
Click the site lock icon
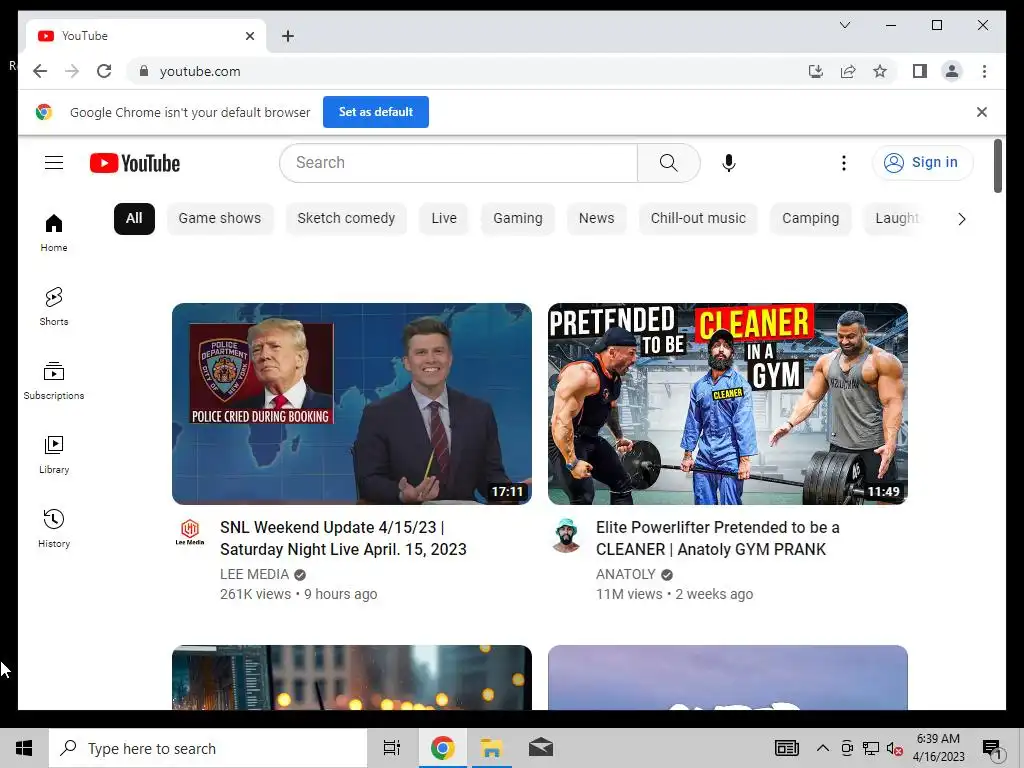tap(144, 71)
